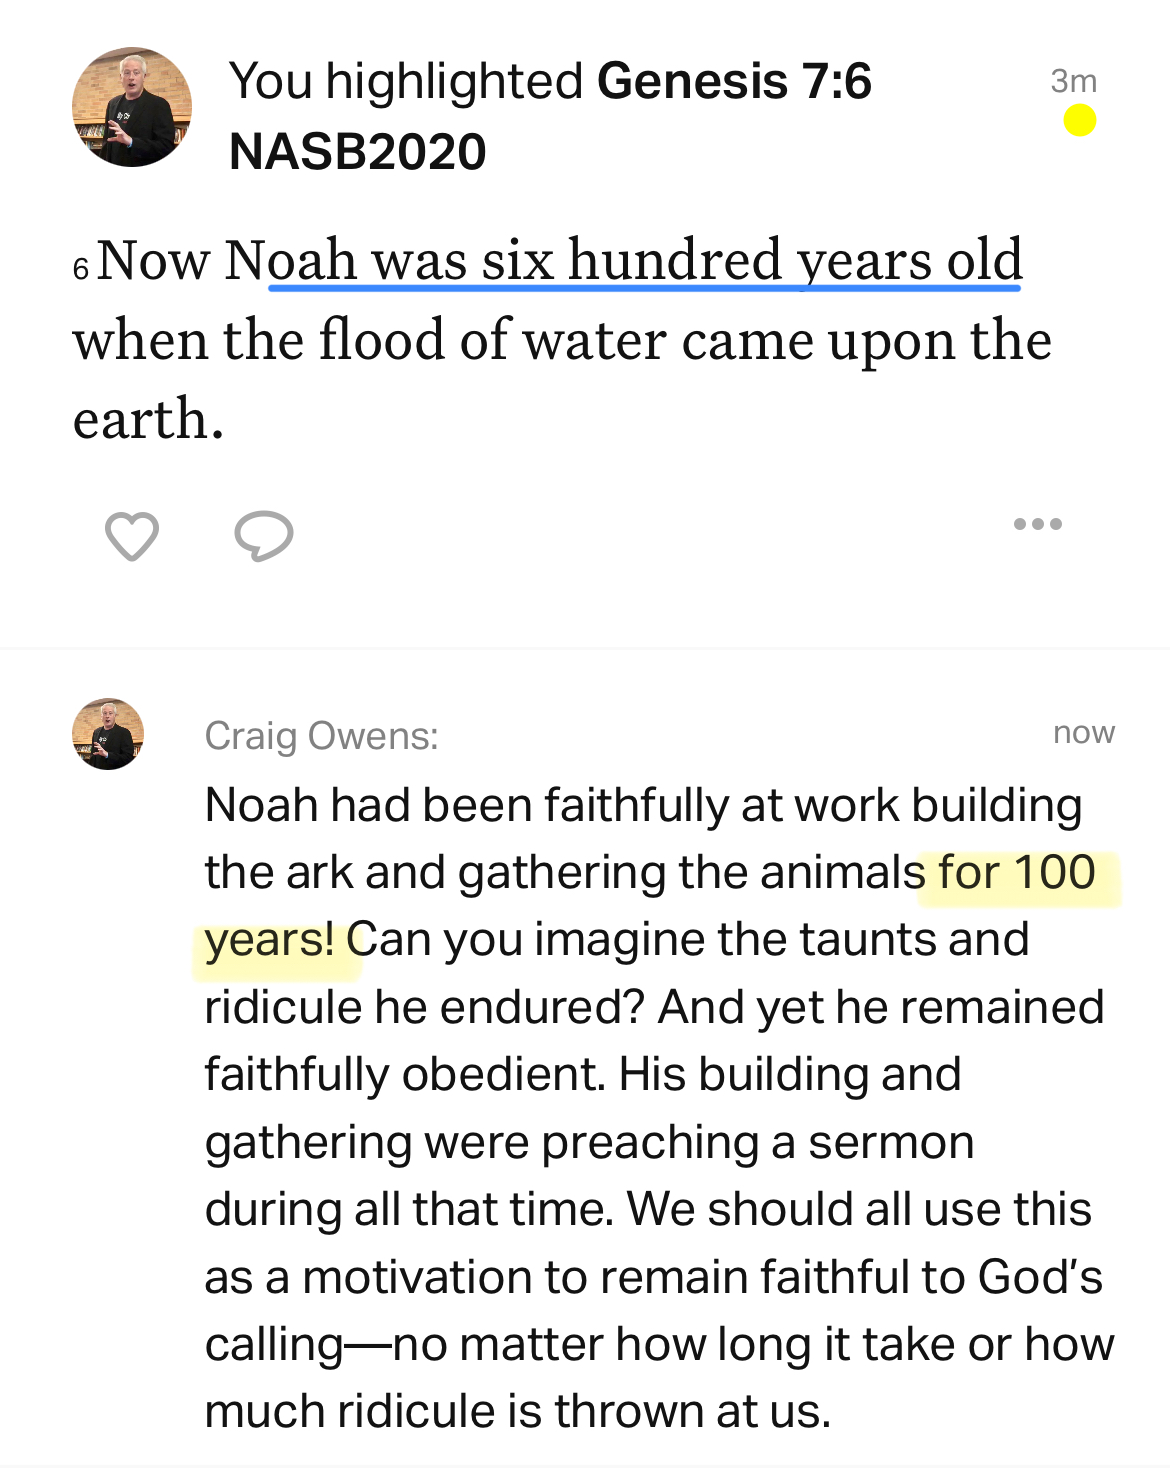Click the verse number 6

pos(81,268)
